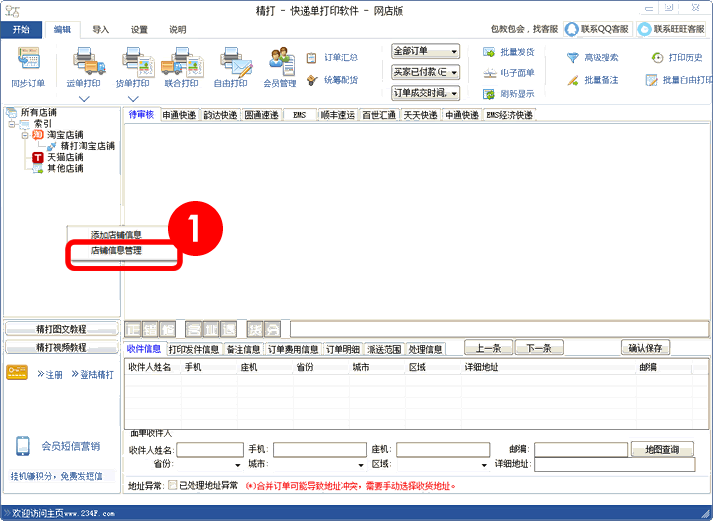Open 会员管理 member management
This screenshot has height=521, width=713.
[280, 66]
